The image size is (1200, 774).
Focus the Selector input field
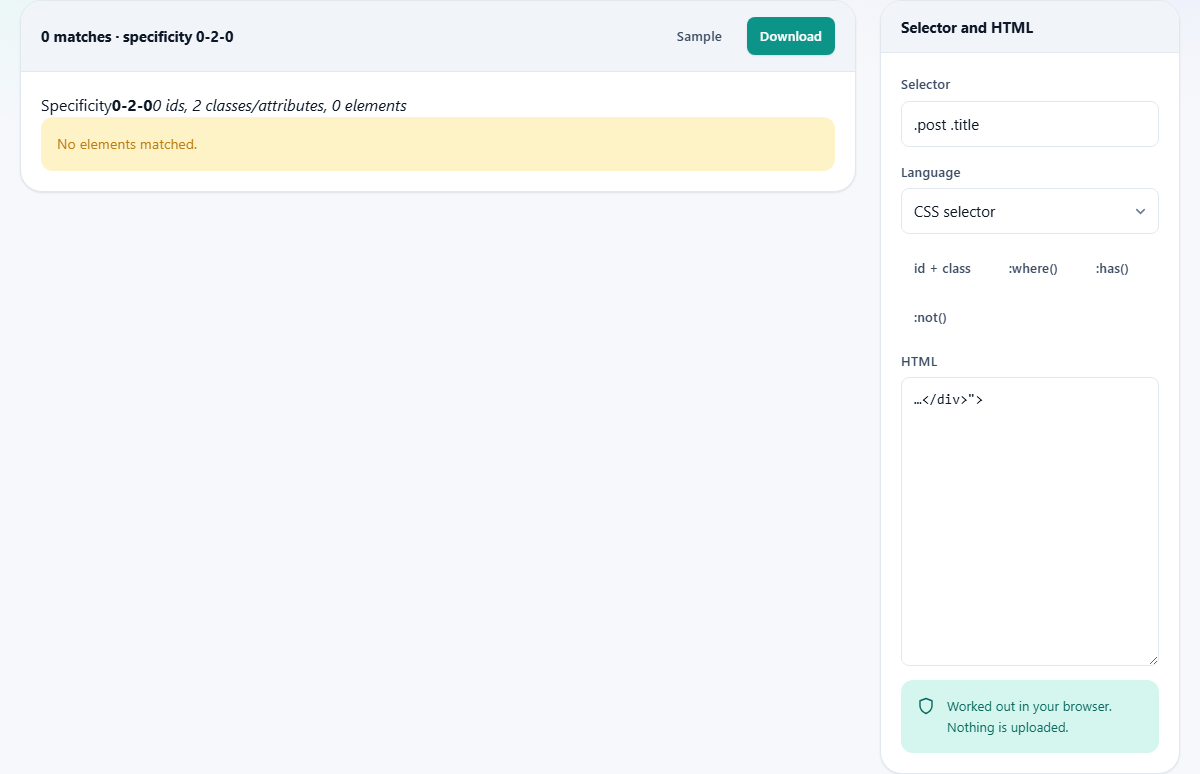(1030, 124)
